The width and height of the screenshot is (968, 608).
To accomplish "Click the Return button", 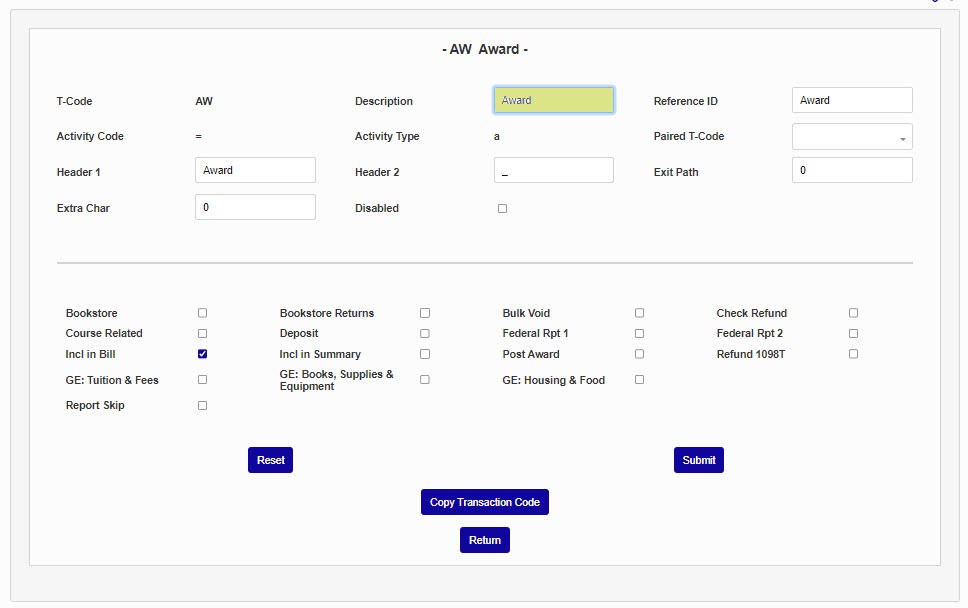I will tap(485, 540).
